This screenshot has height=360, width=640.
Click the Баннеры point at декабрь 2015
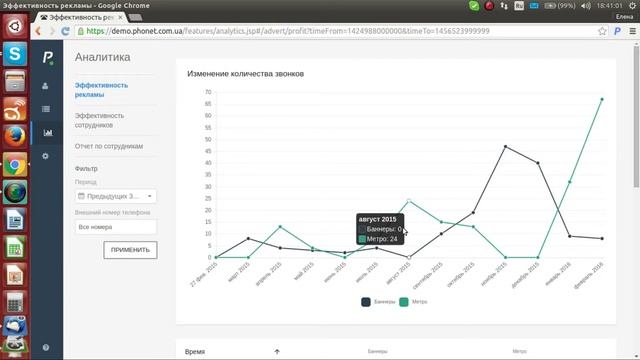538,163
